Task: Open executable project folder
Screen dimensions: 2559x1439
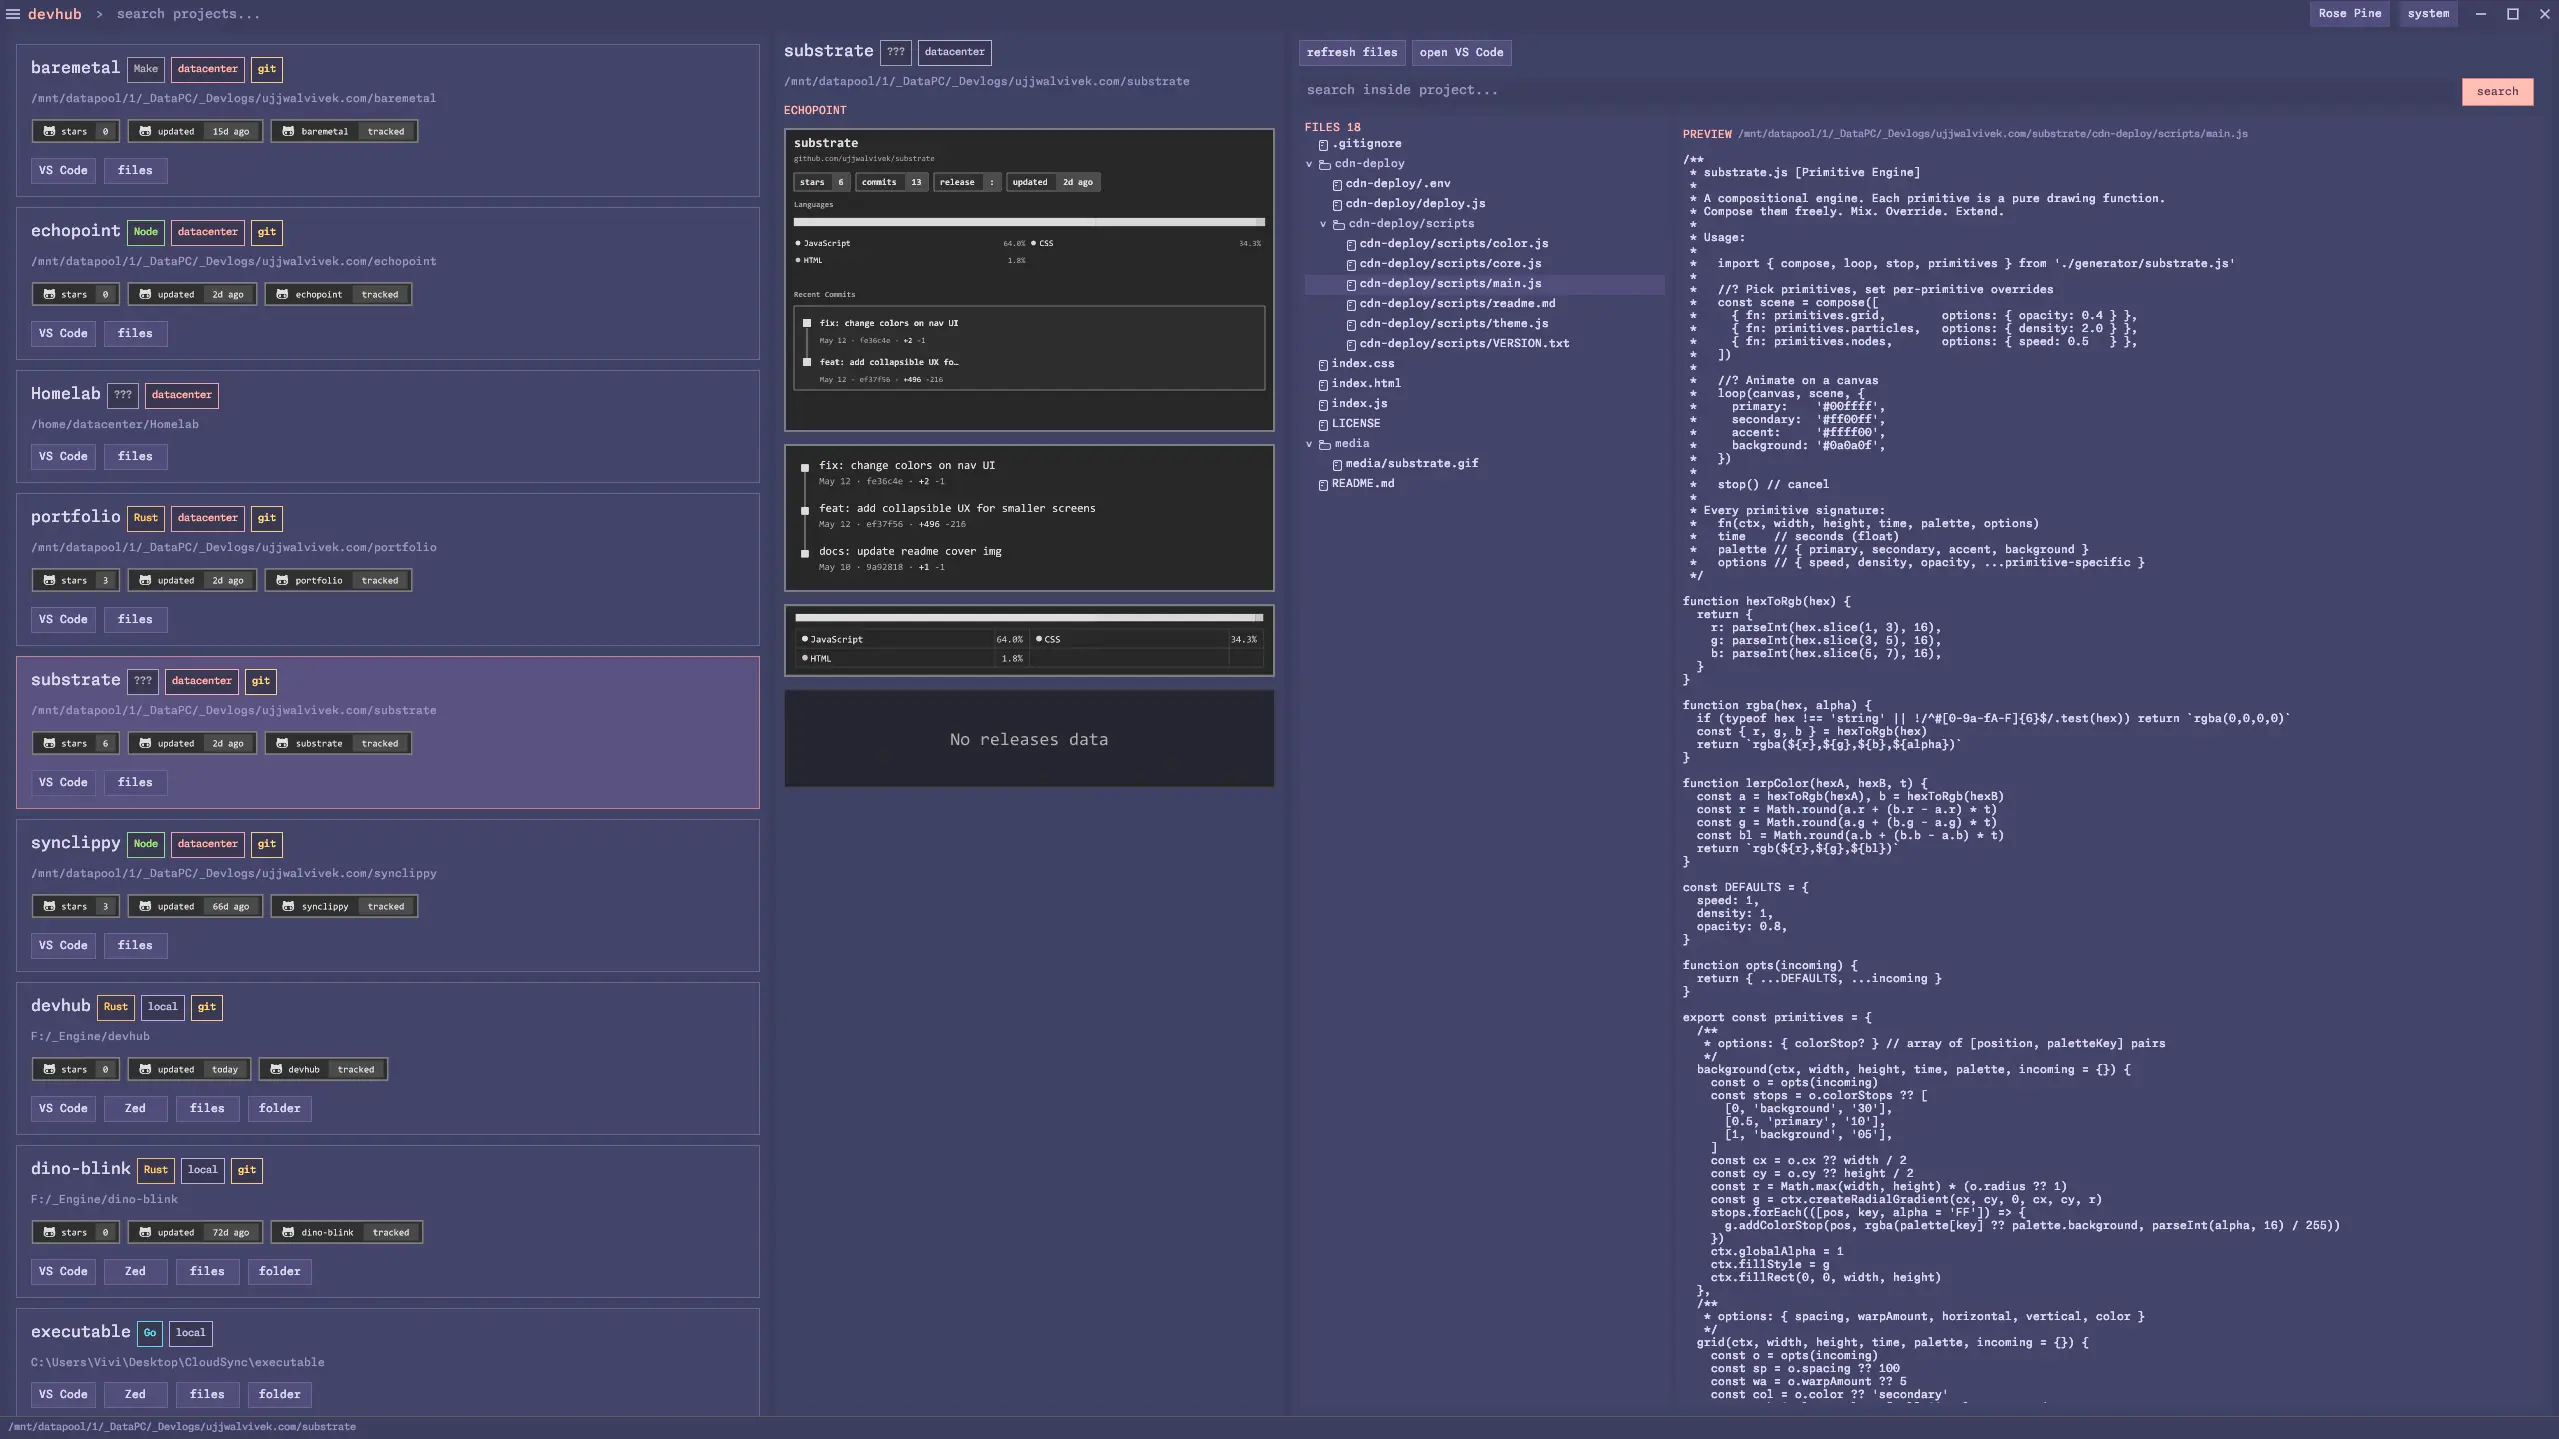Action: [279, 1394]
